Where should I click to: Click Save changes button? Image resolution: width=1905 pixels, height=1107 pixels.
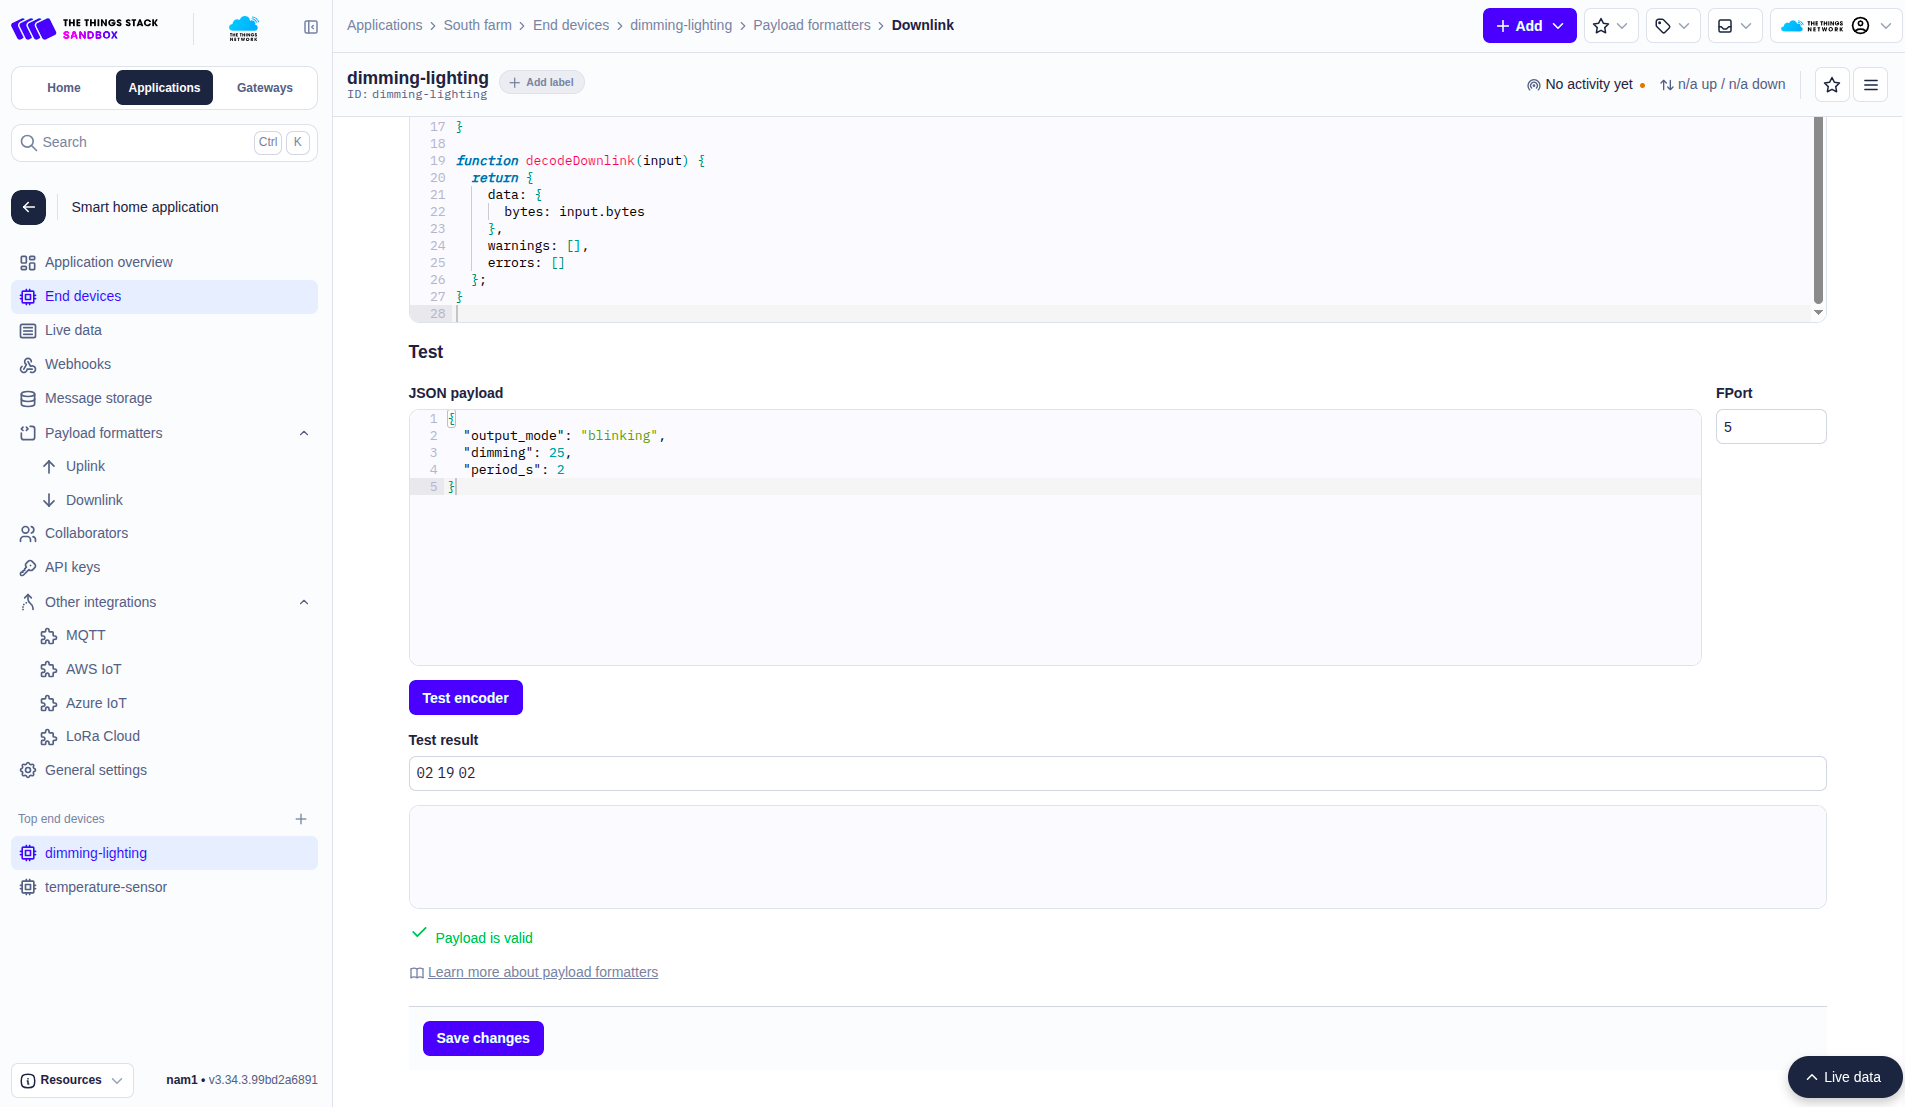tap(482, 1038)
